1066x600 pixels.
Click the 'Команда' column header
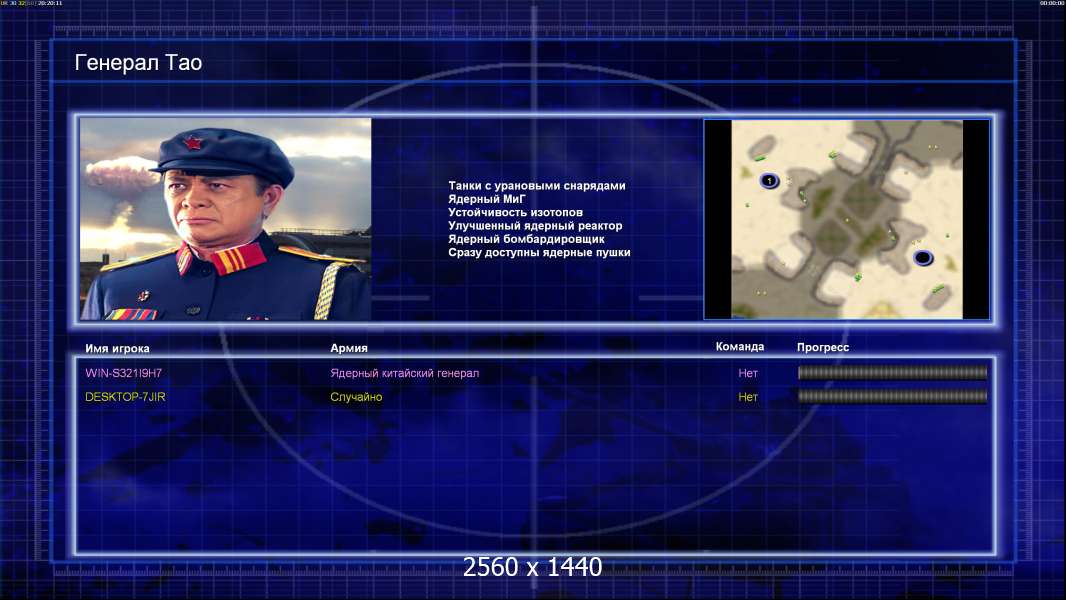click(x=740, y=347)
